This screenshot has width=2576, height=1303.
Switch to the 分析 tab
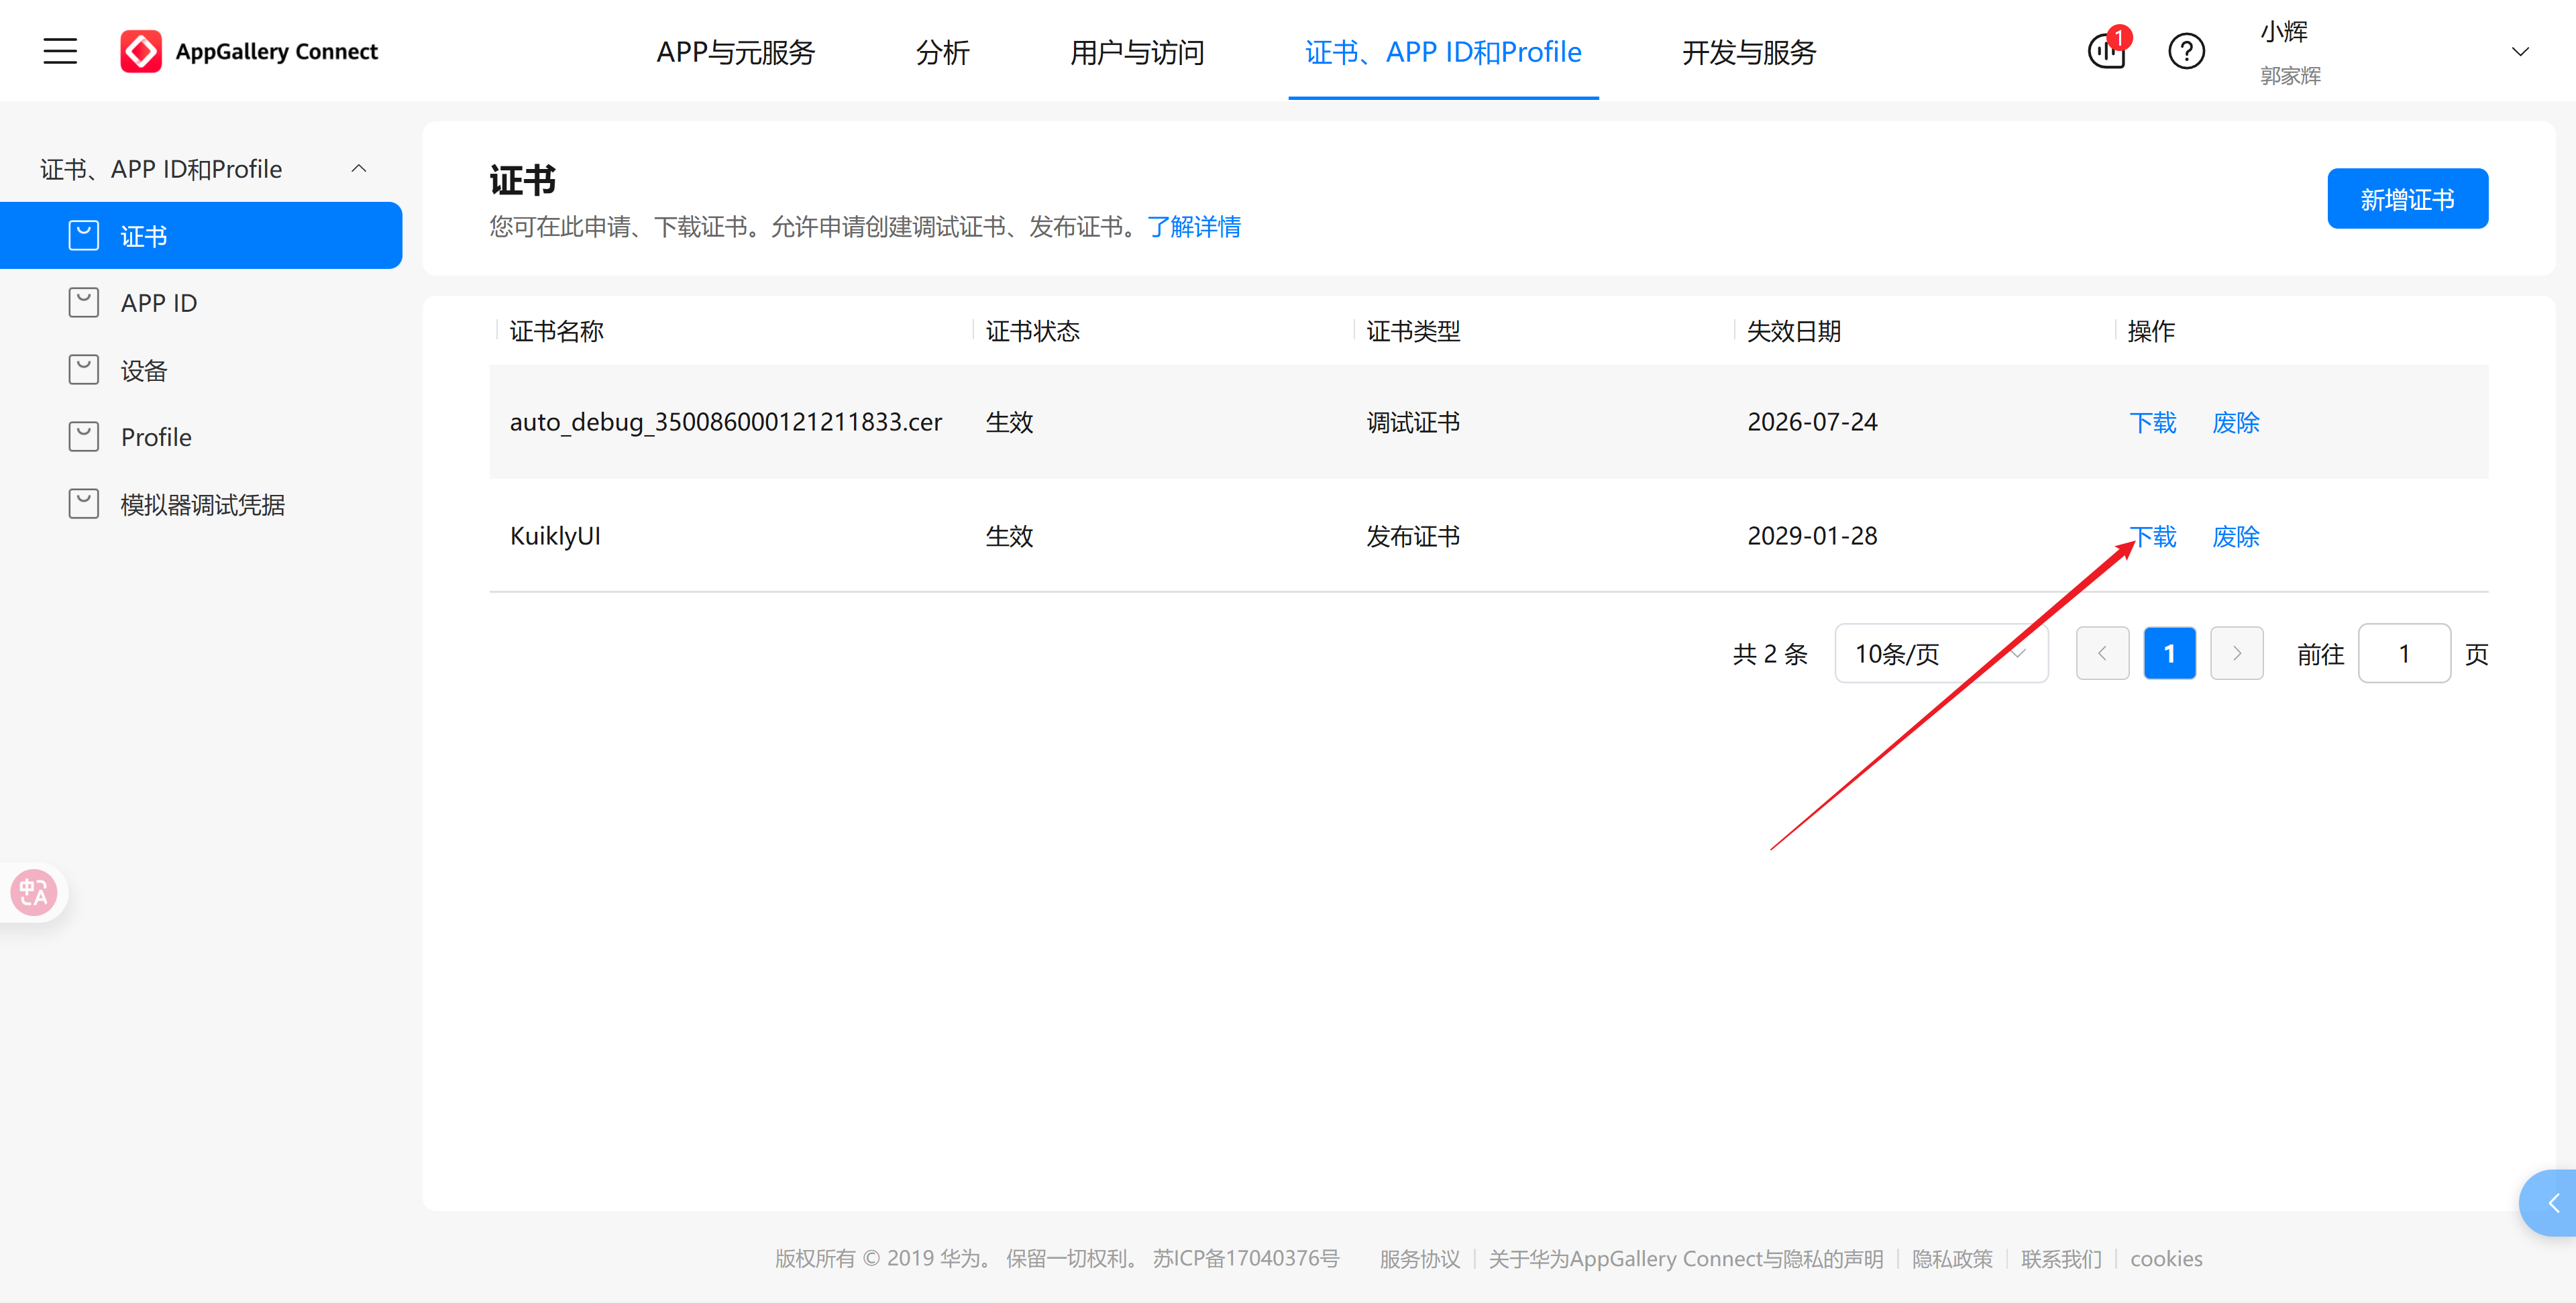[x=941, y=52]
